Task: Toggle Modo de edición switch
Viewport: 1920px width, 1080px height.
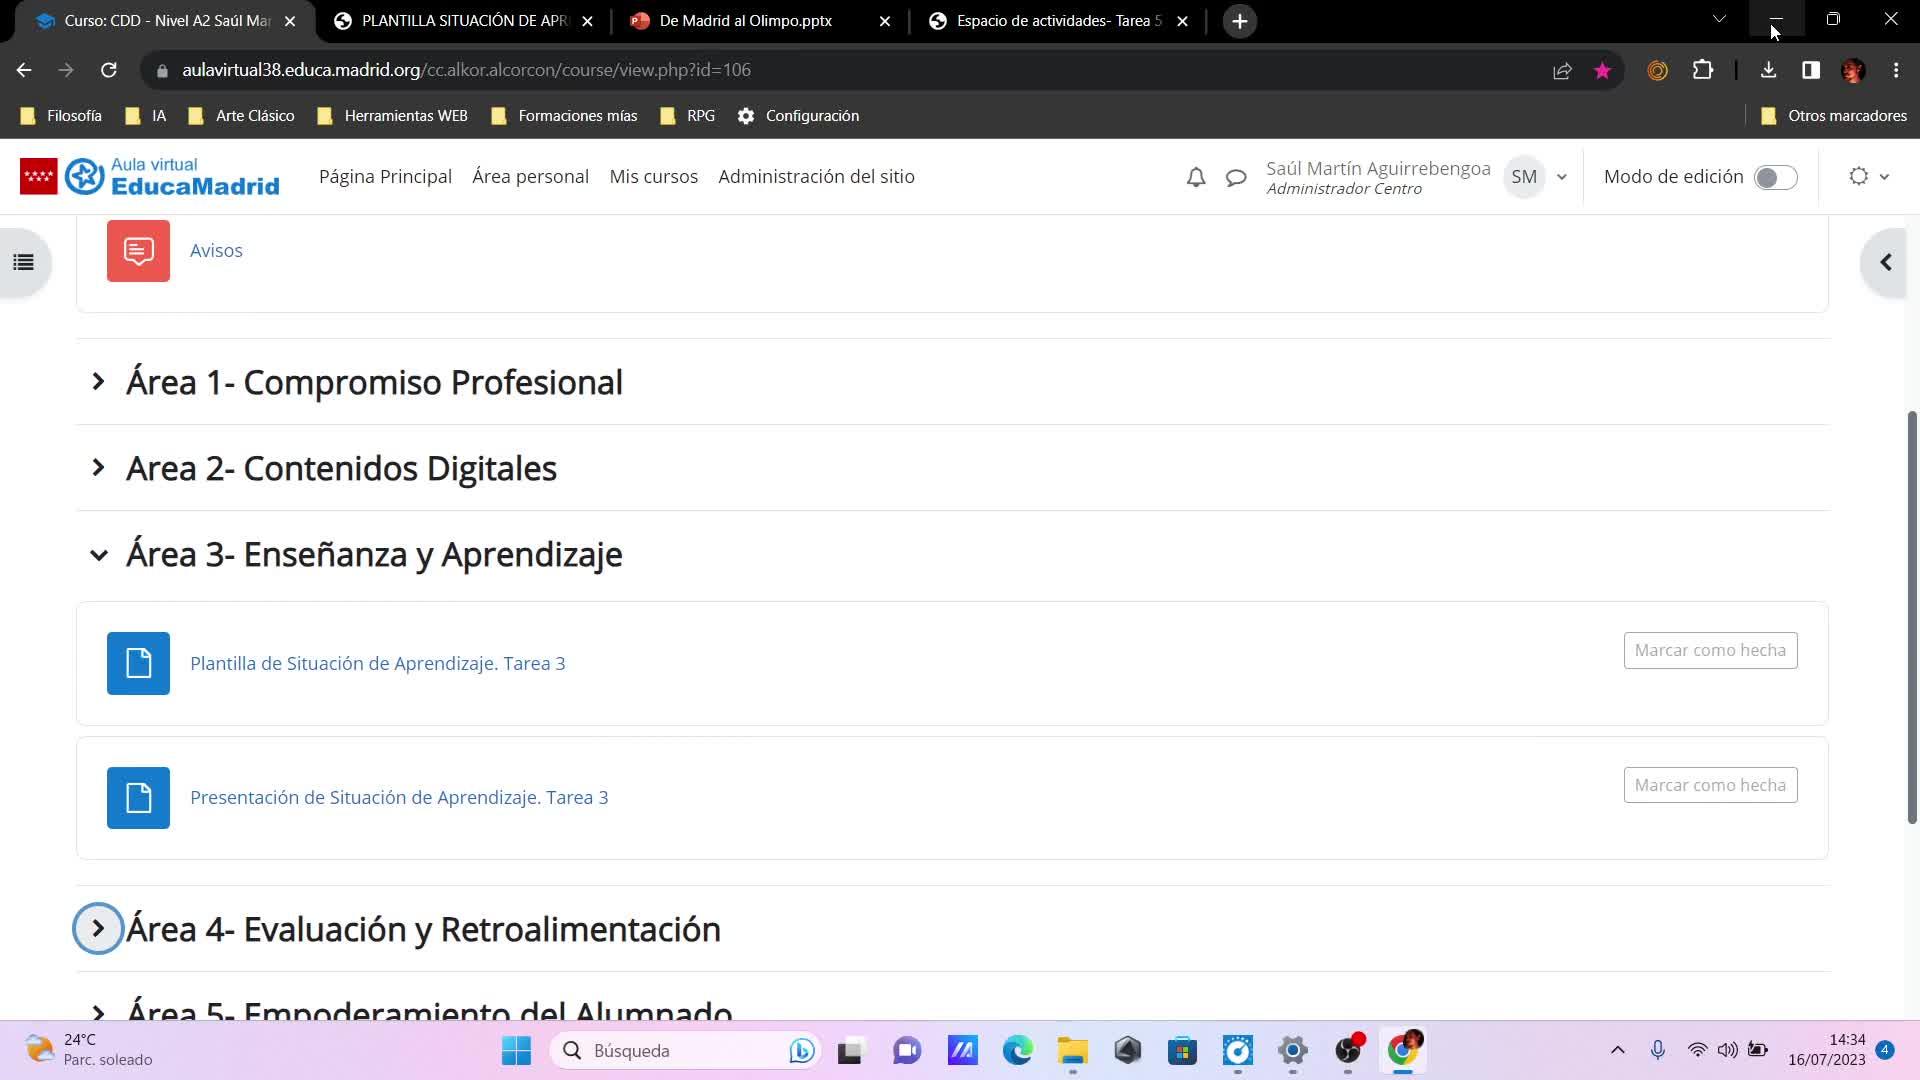Action: click(x=1775, y=177)
